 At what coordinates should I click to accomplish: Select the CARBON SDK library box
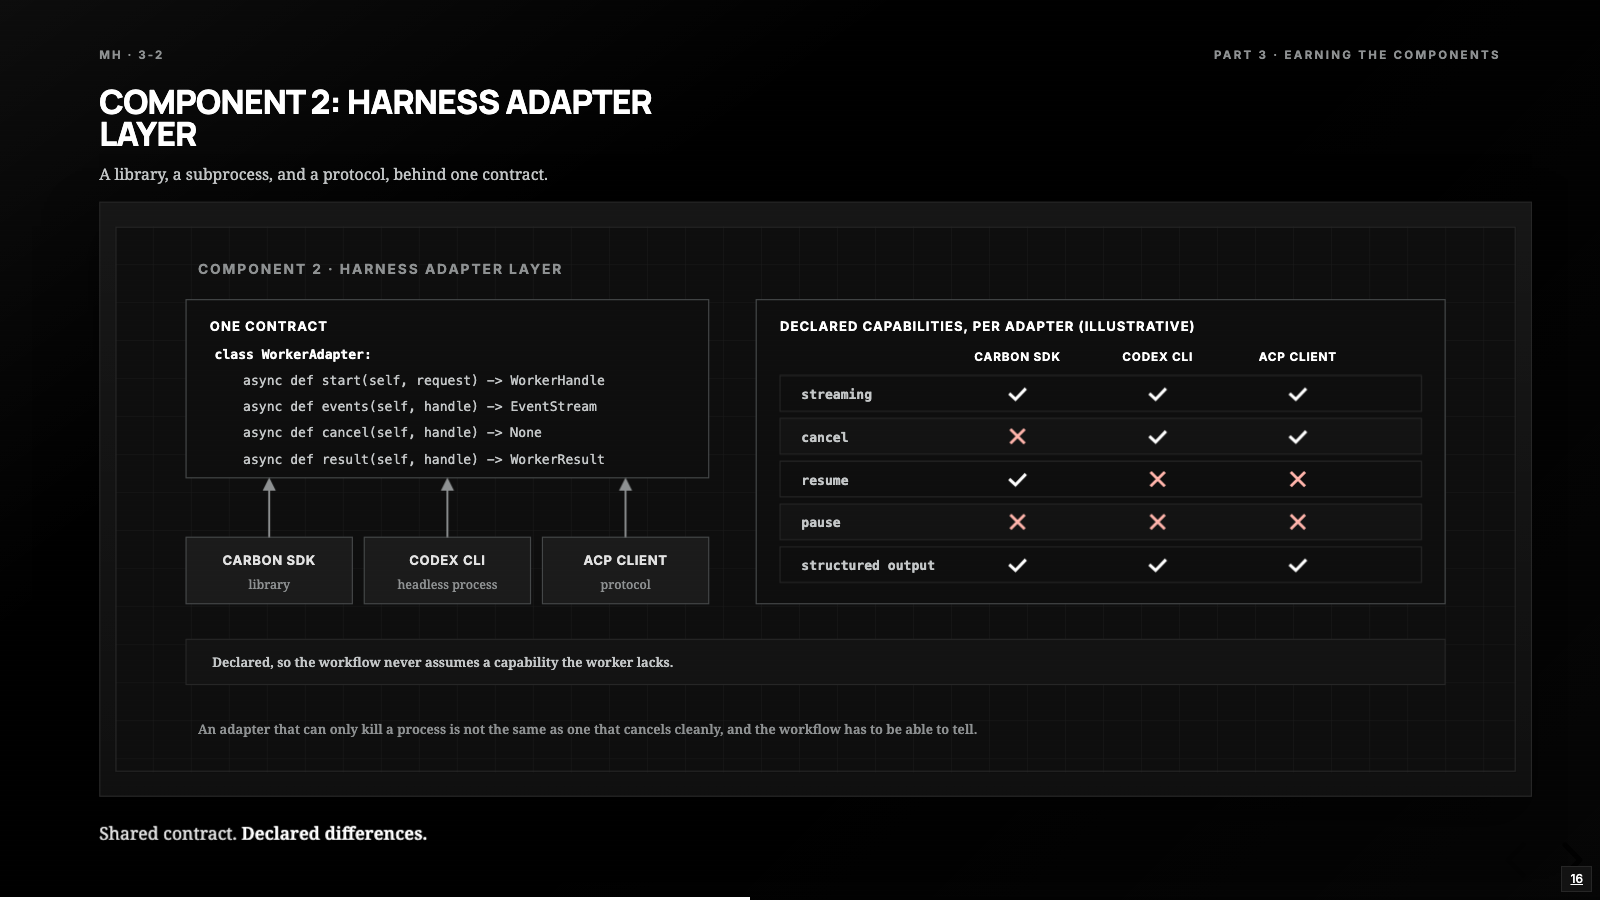pos(269,571)
